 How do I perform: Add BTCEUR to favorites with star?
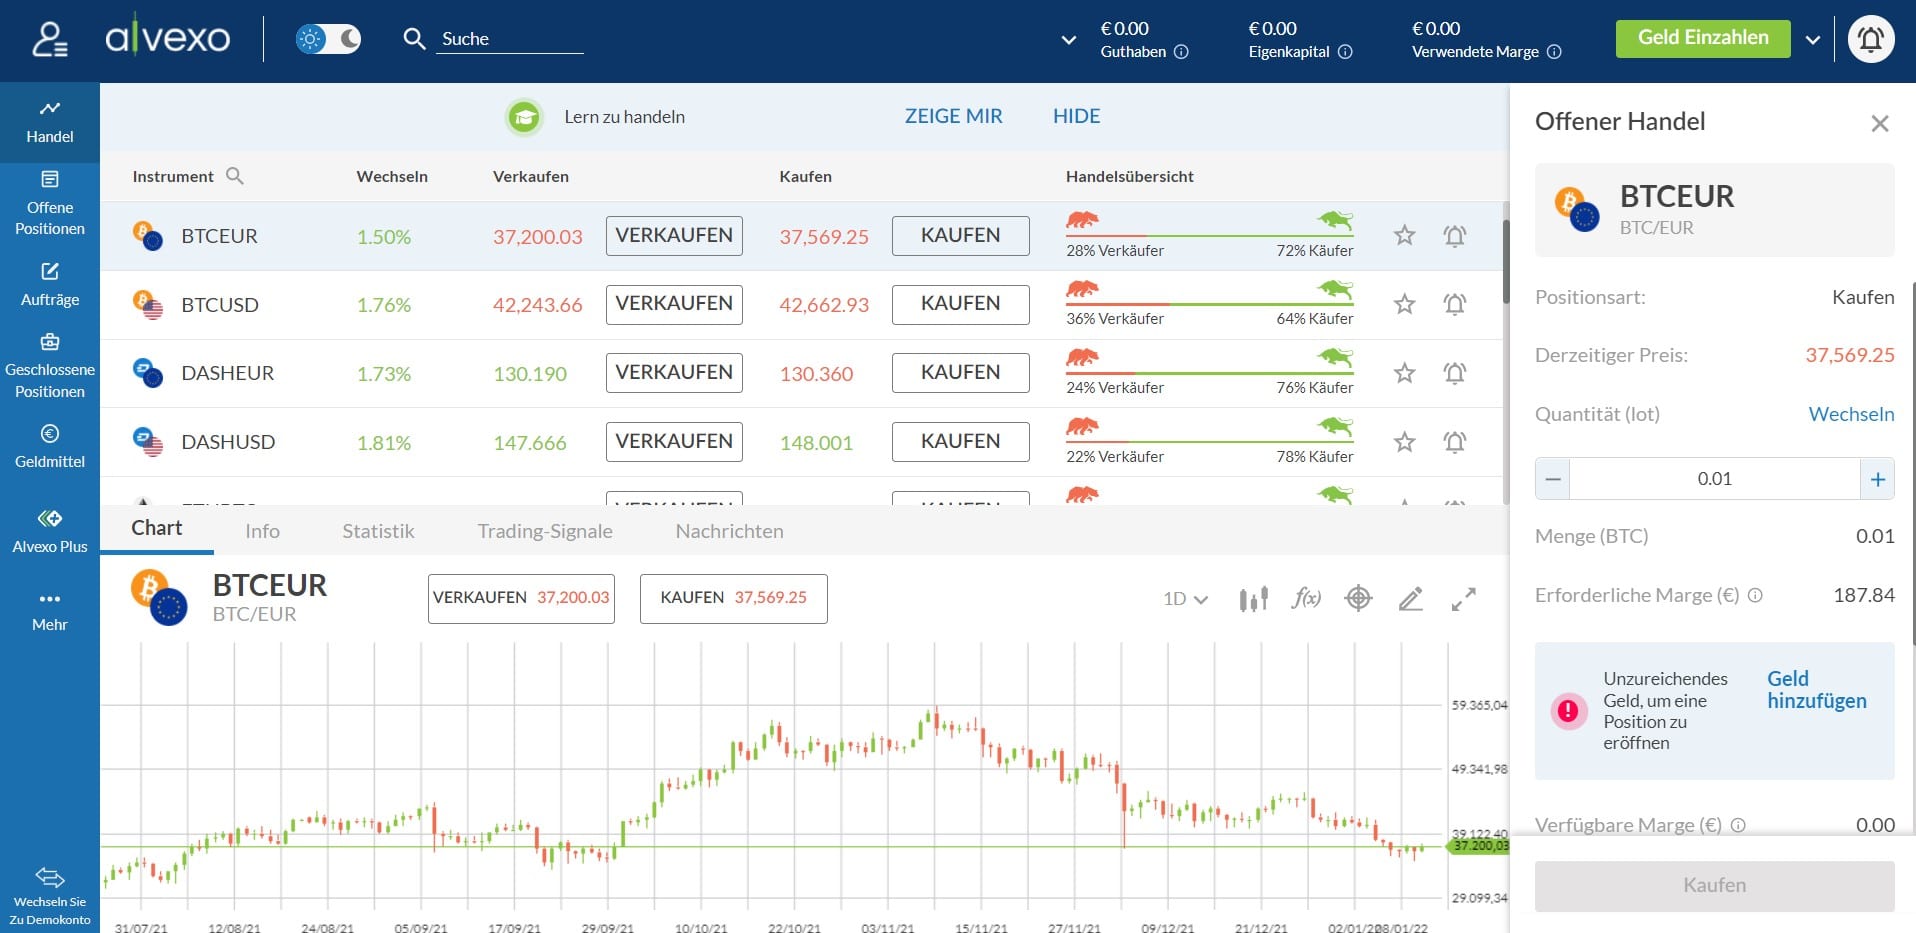pyautogui.click(x=1404, y=235)
